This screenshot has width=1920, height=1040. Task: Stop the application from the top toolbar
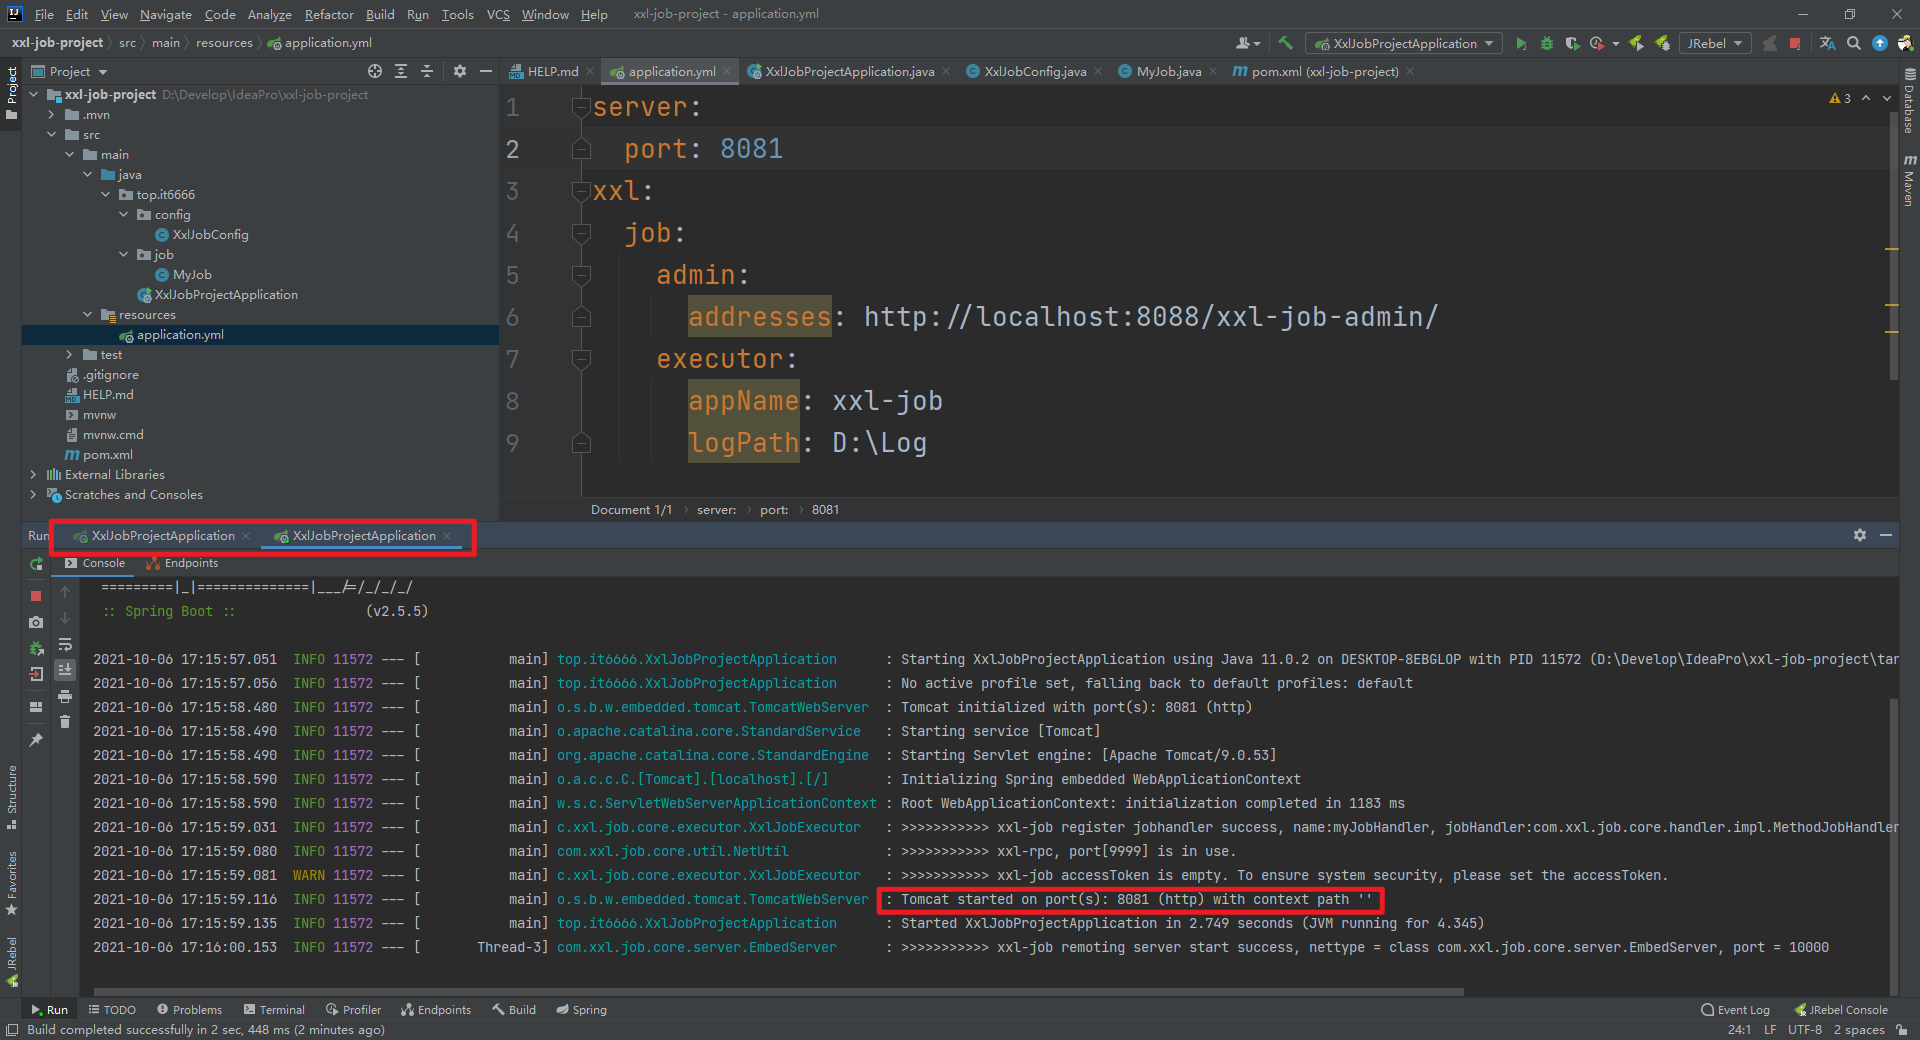pos(1795,43)
